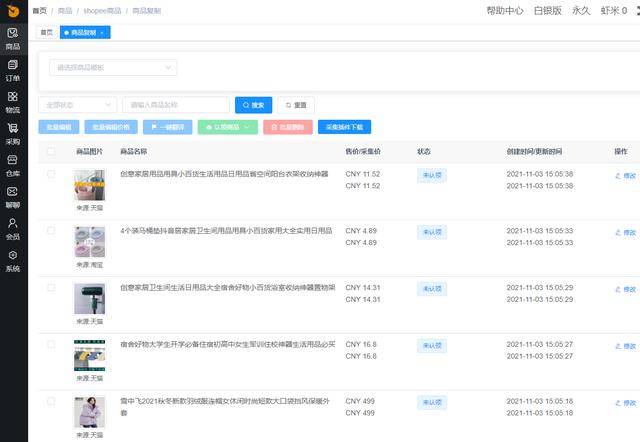Open the 物流 logistics icon in the sidebar
This screenshot has width=640, height=442.
coord(13,102)
